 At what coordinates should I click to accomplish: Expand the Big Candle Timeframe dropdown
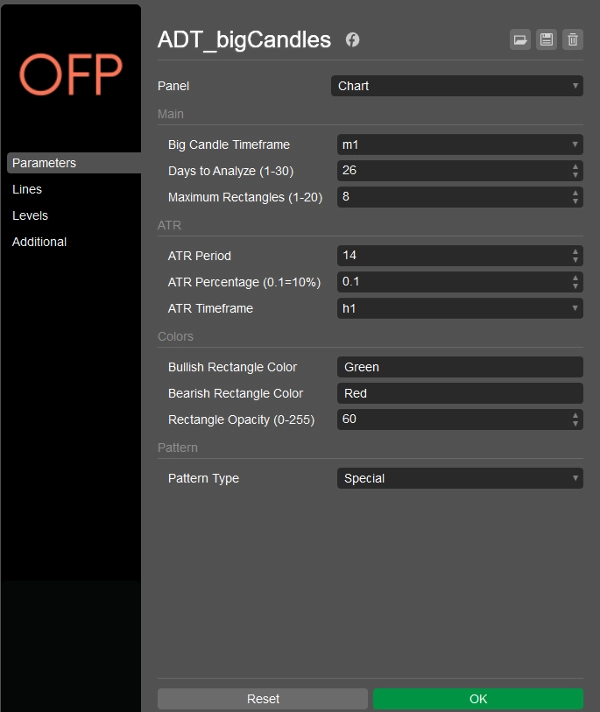point(460,145)
